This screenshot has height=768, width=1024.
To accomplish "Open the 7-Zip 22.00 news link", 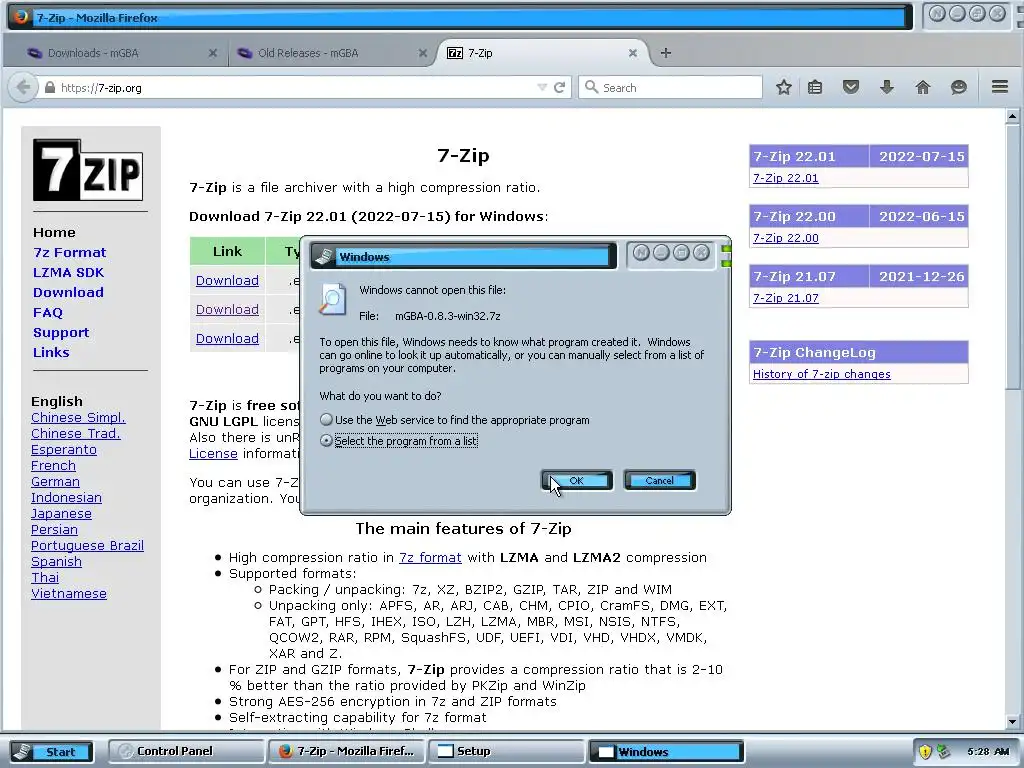I will [x=785, y=238].
